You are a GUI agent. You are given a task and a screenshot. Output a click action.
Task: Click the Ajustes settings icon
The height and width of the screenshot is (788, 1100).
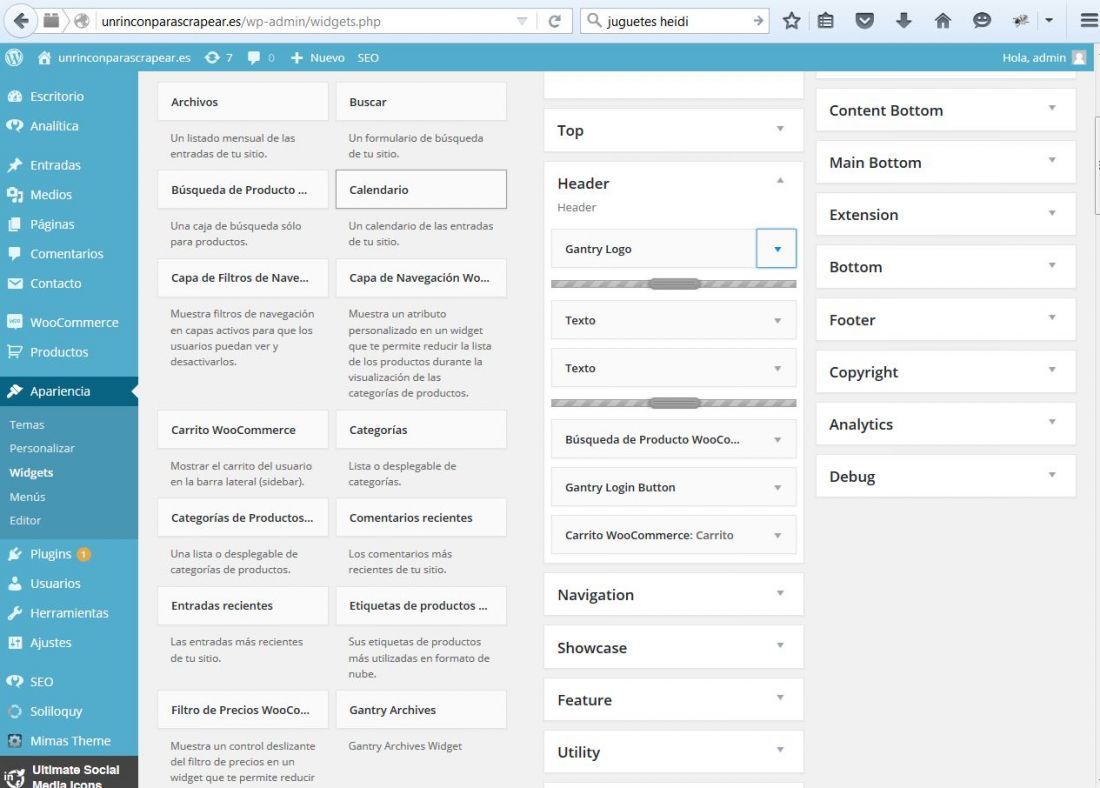15,643
